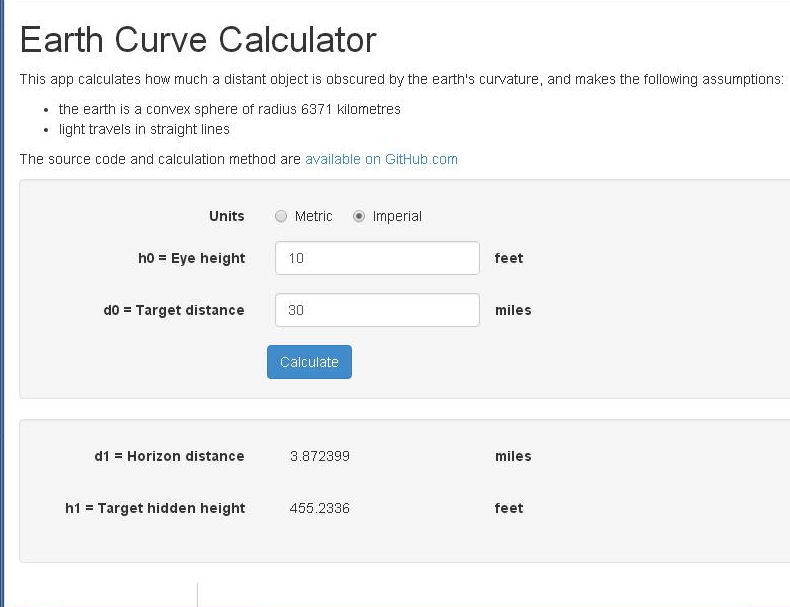790x607 pixels.
Task: Focus the Target distance input field
Action: coord(377,310)
